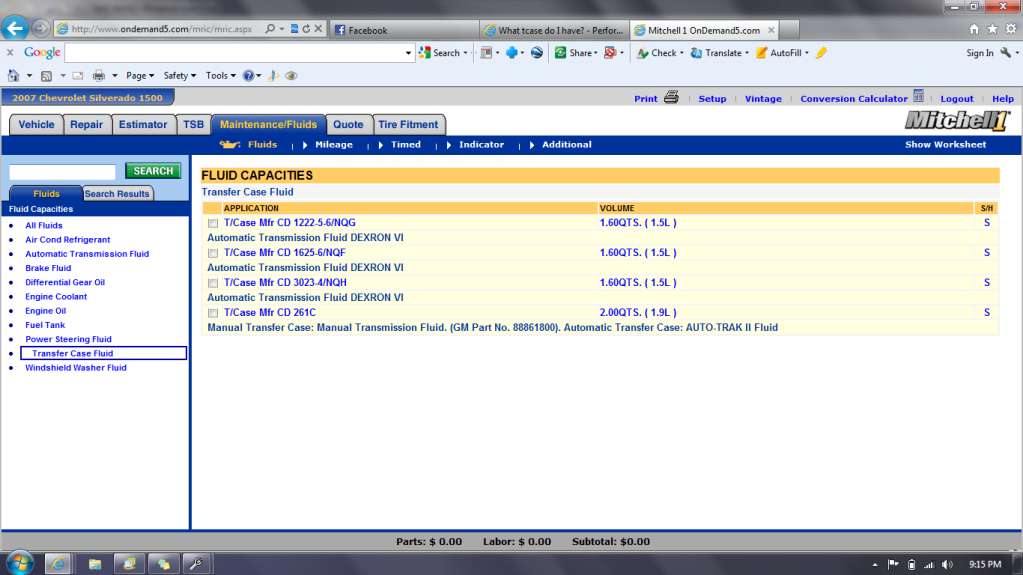Click the popup blocker icon in Google toolbar
The image size is (1023, 575).
(610, 53)
